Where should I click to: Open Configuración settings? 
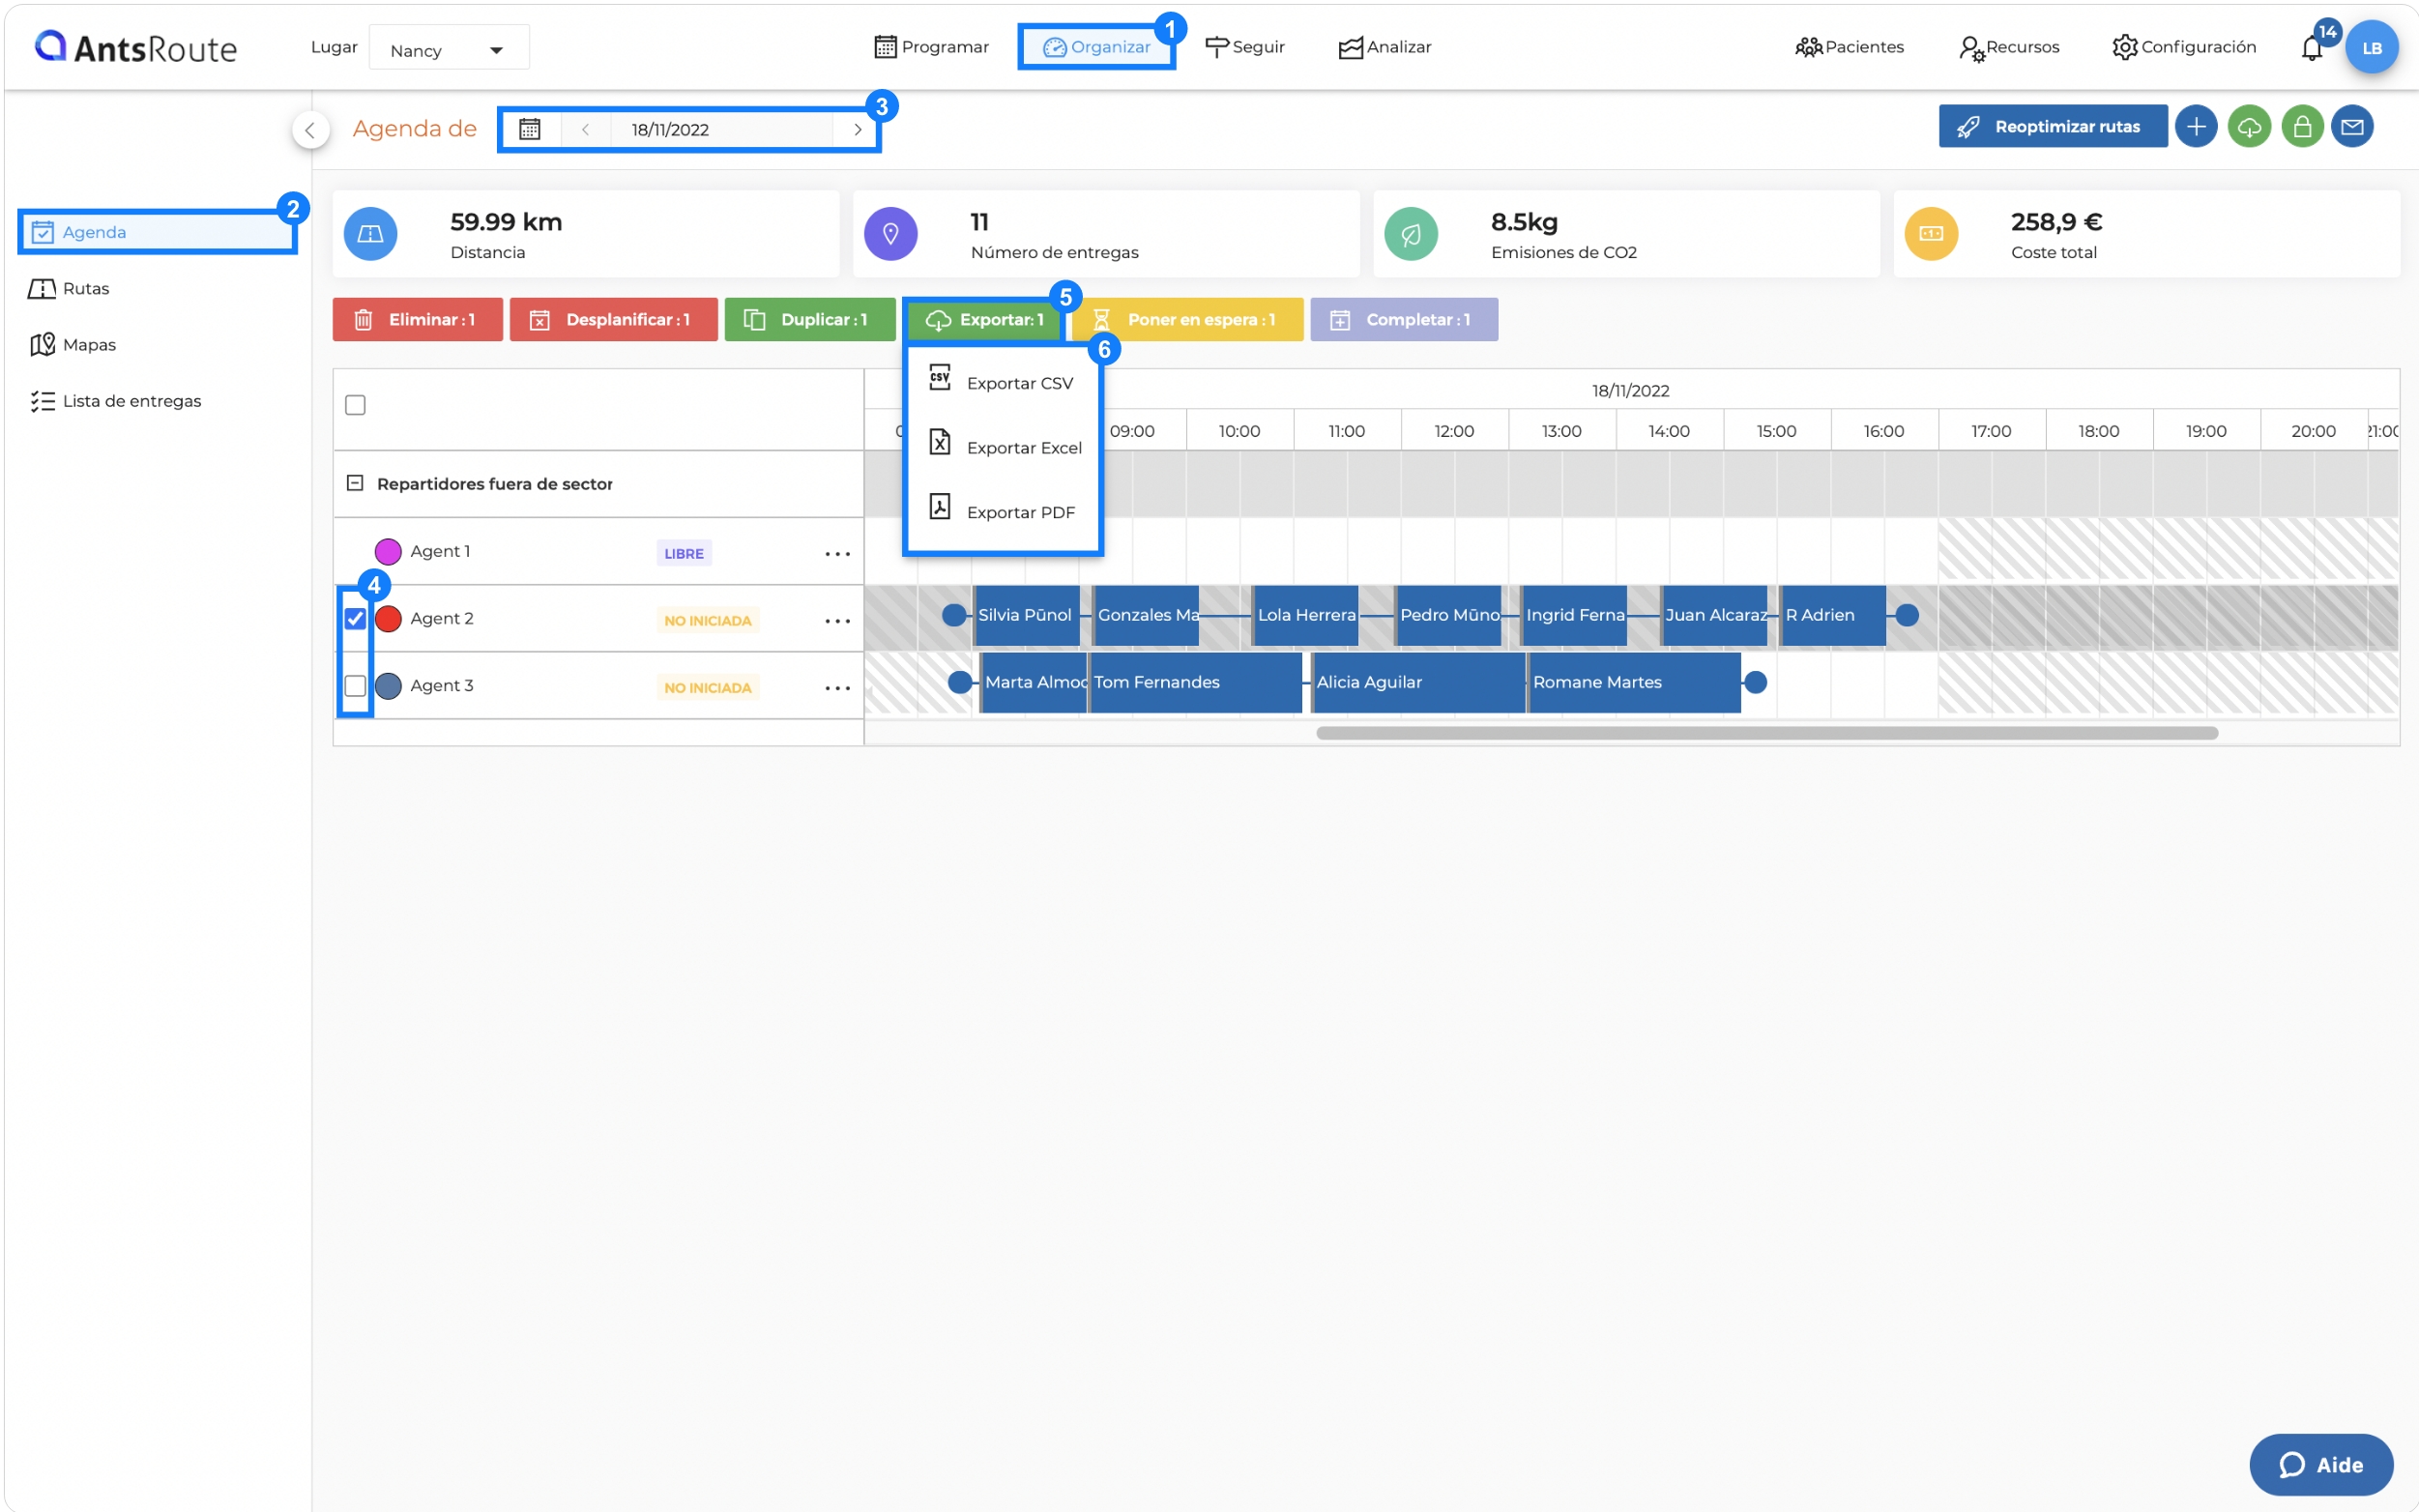[2184, 47]
